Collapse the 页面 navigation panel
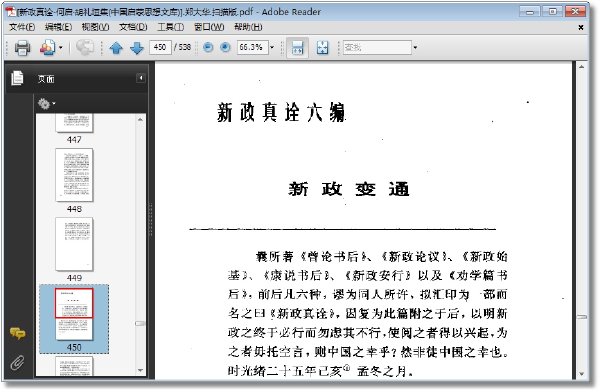 [141, 78]
